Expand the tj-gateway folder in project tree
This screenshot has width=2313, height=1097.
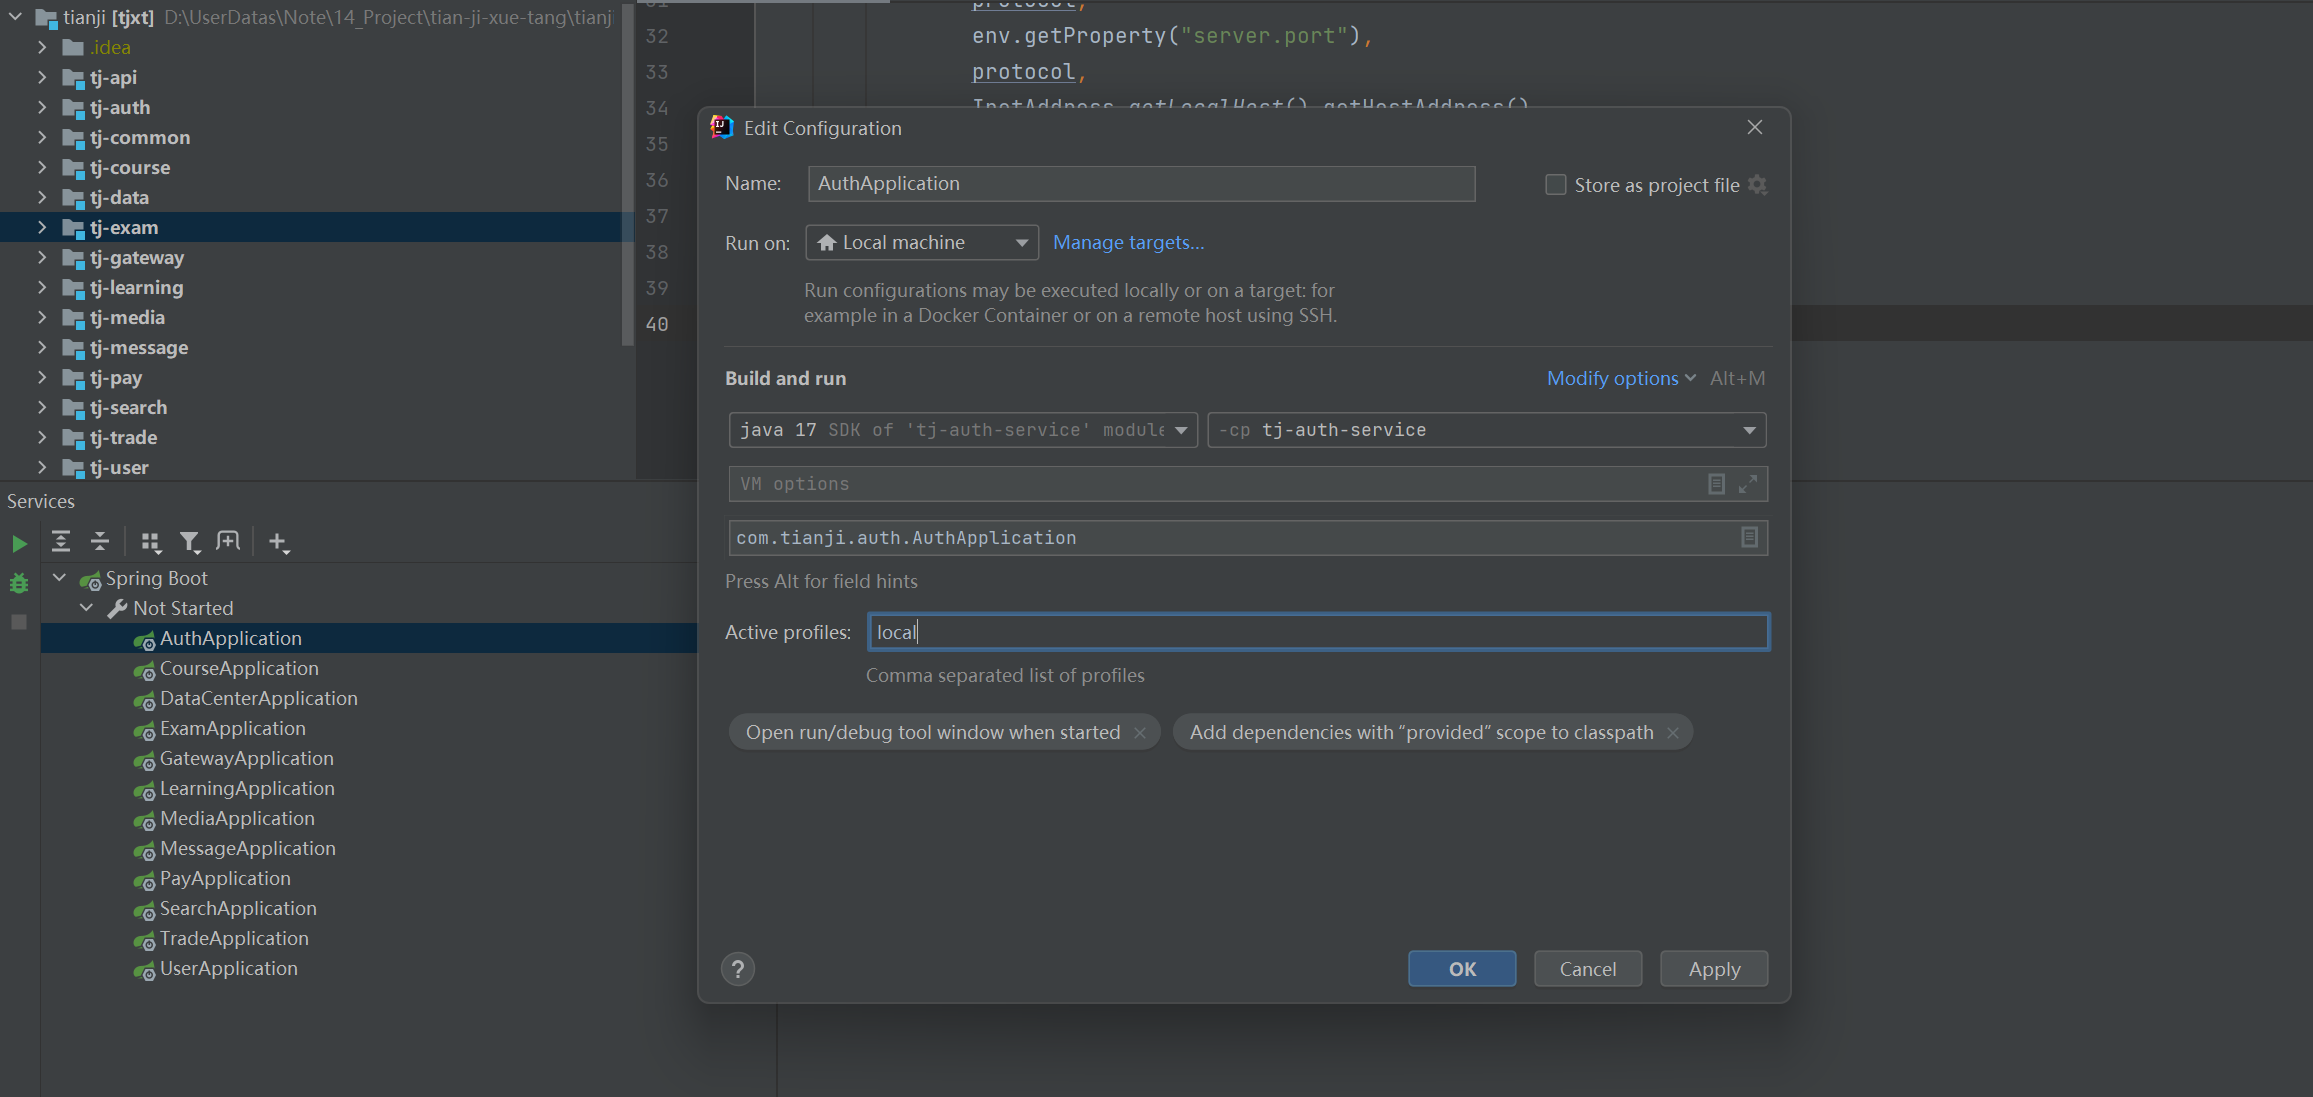coord(42,258)
